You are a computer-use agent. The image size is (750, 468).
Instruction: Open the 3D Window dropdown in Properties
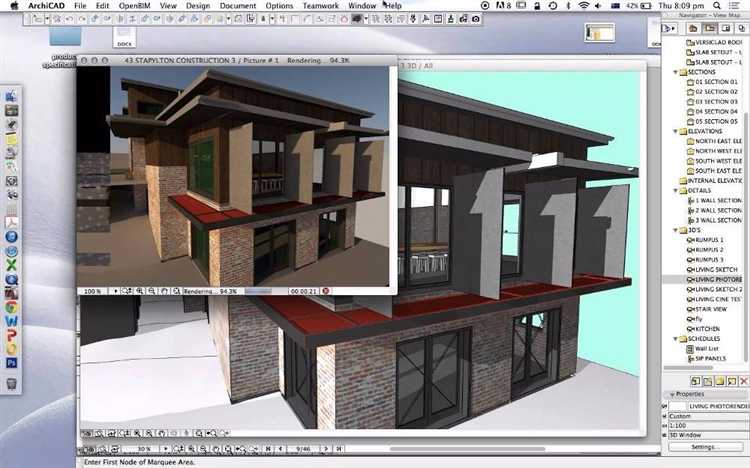pyautogui.click(x=708, y=435)
